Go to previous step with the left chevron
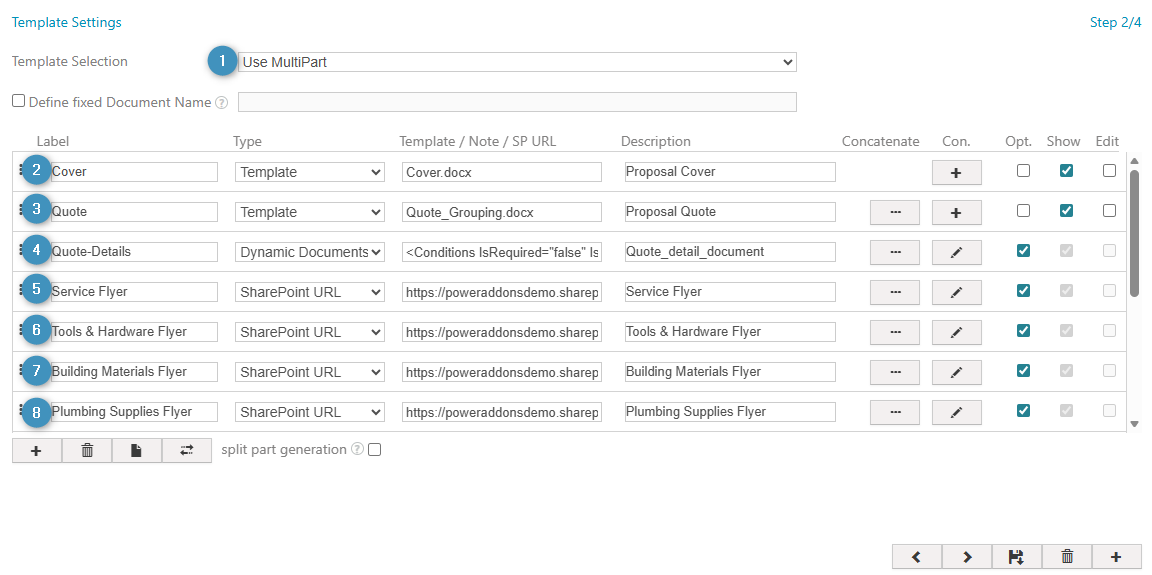 [x=916, y=557]
